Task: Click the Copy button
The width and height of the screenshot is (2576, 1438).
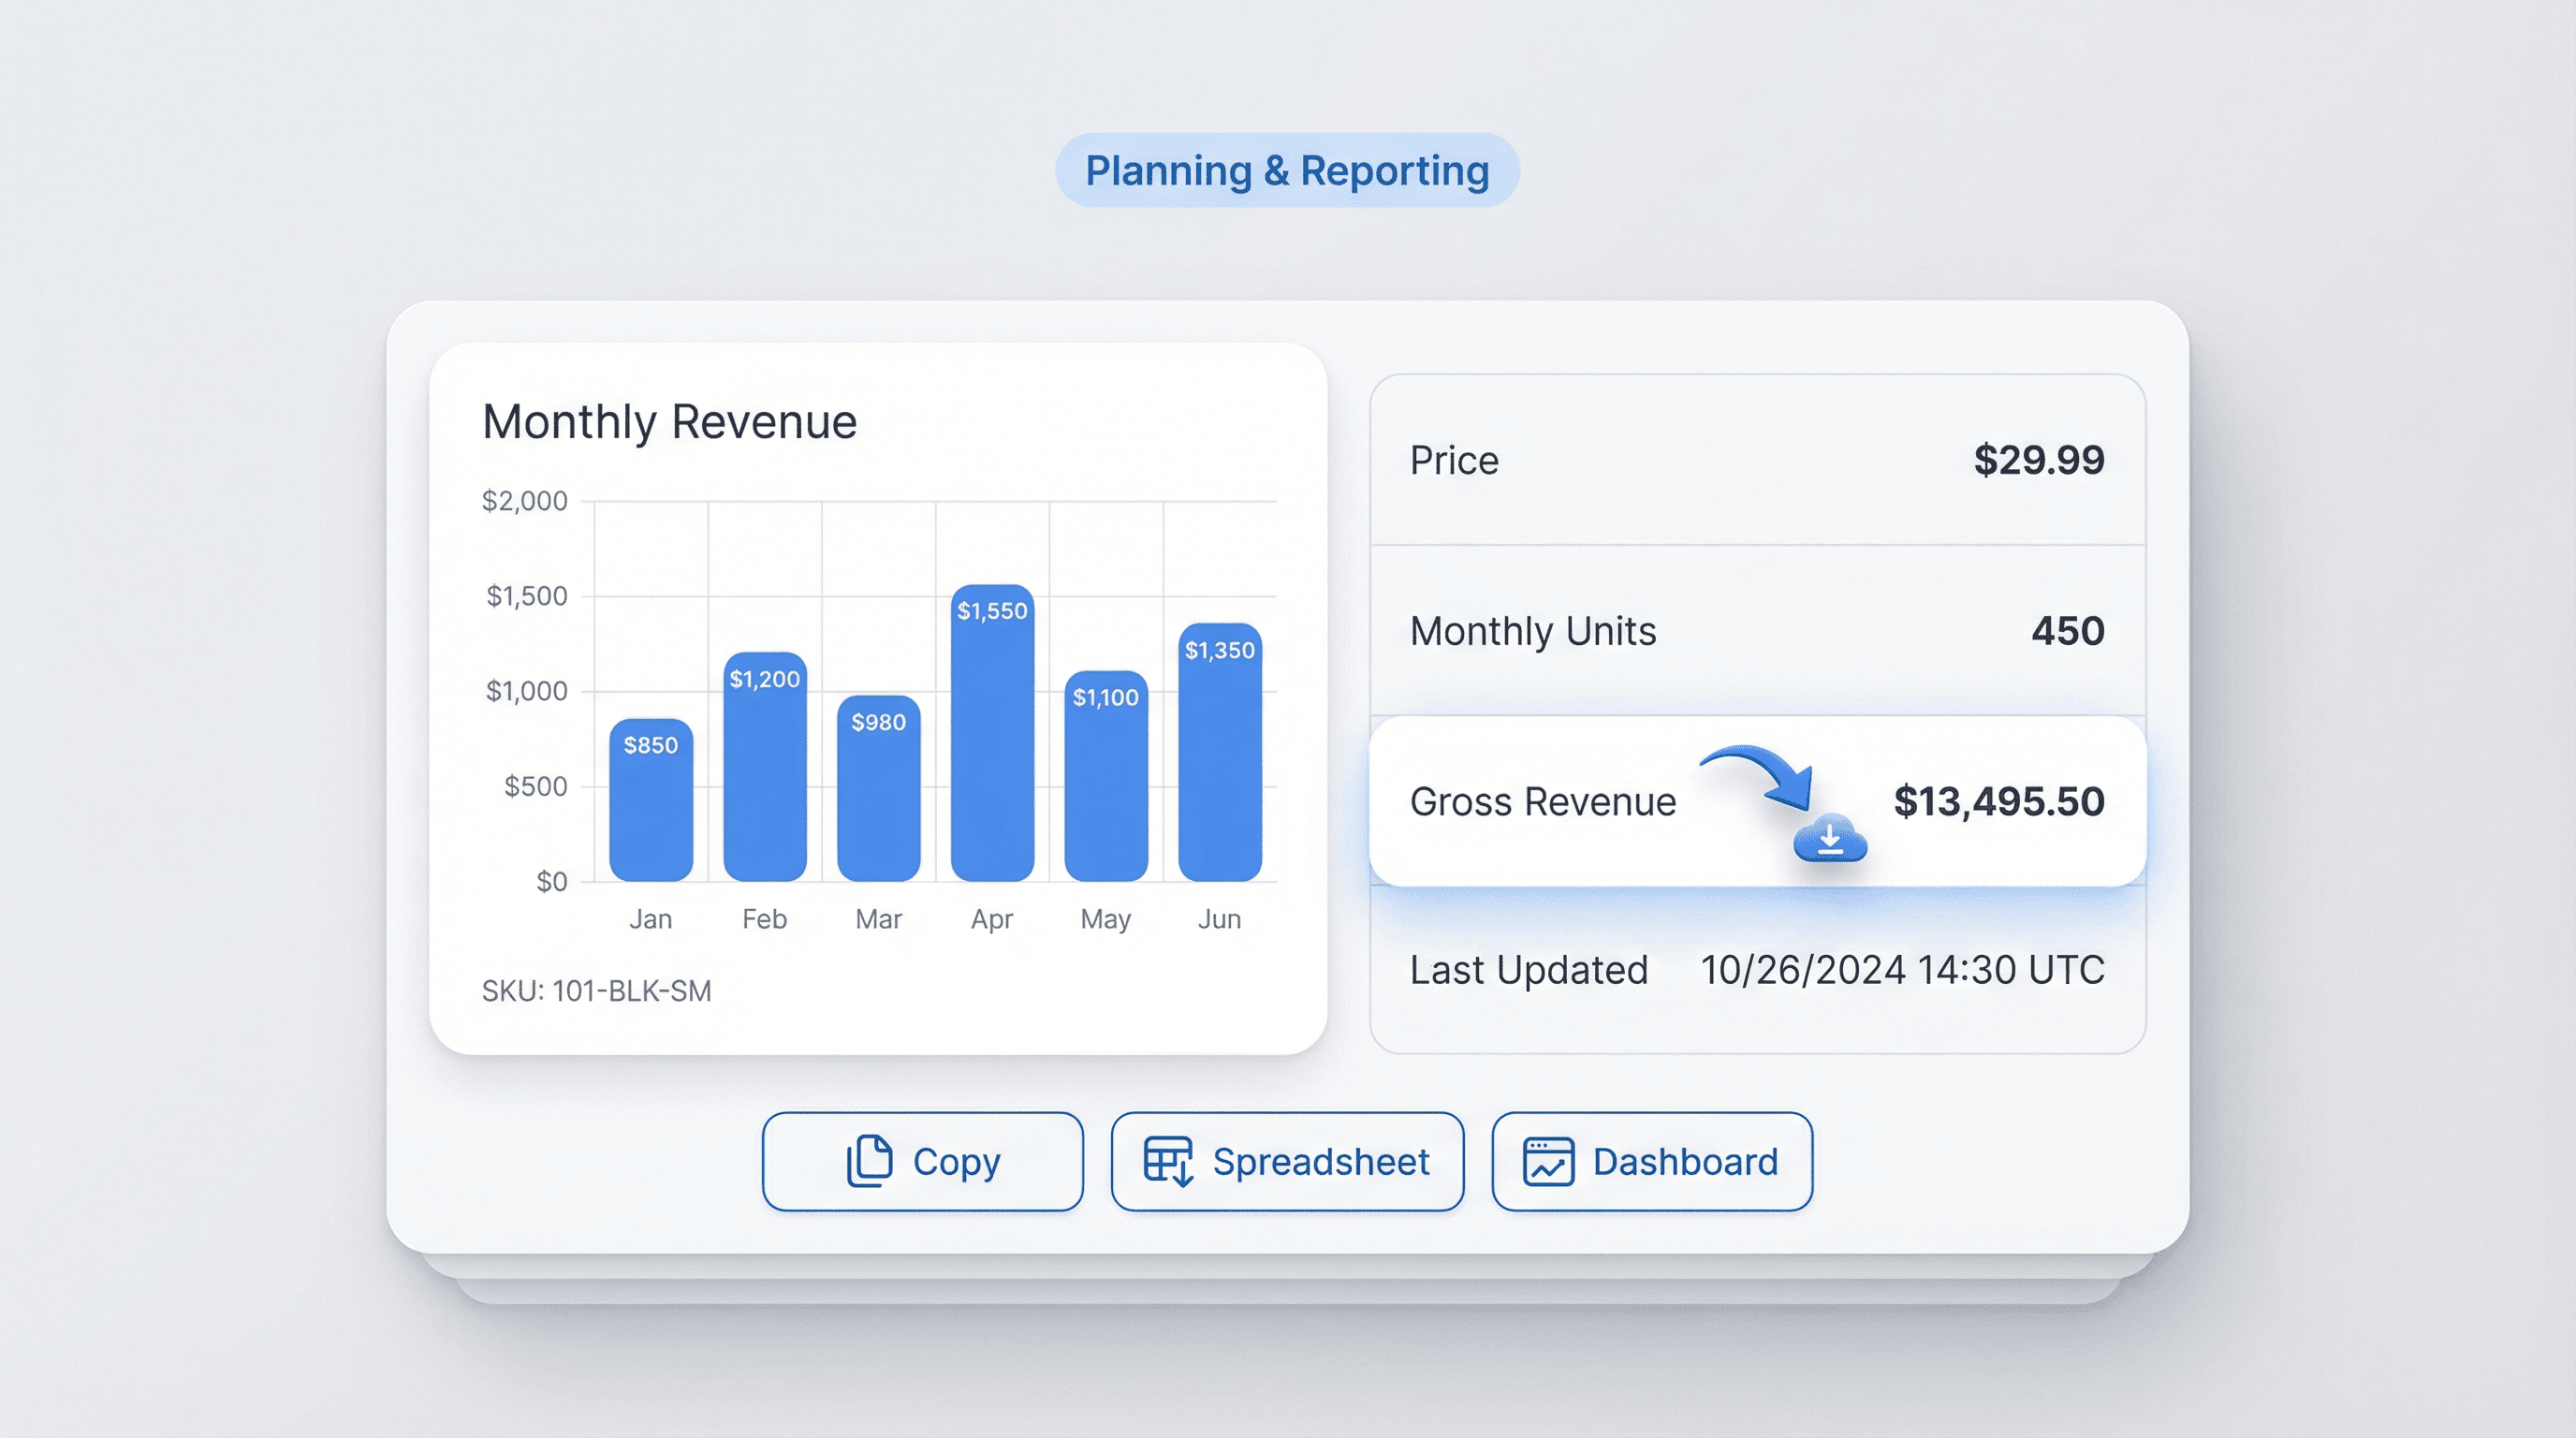Action: point(921,1161)
